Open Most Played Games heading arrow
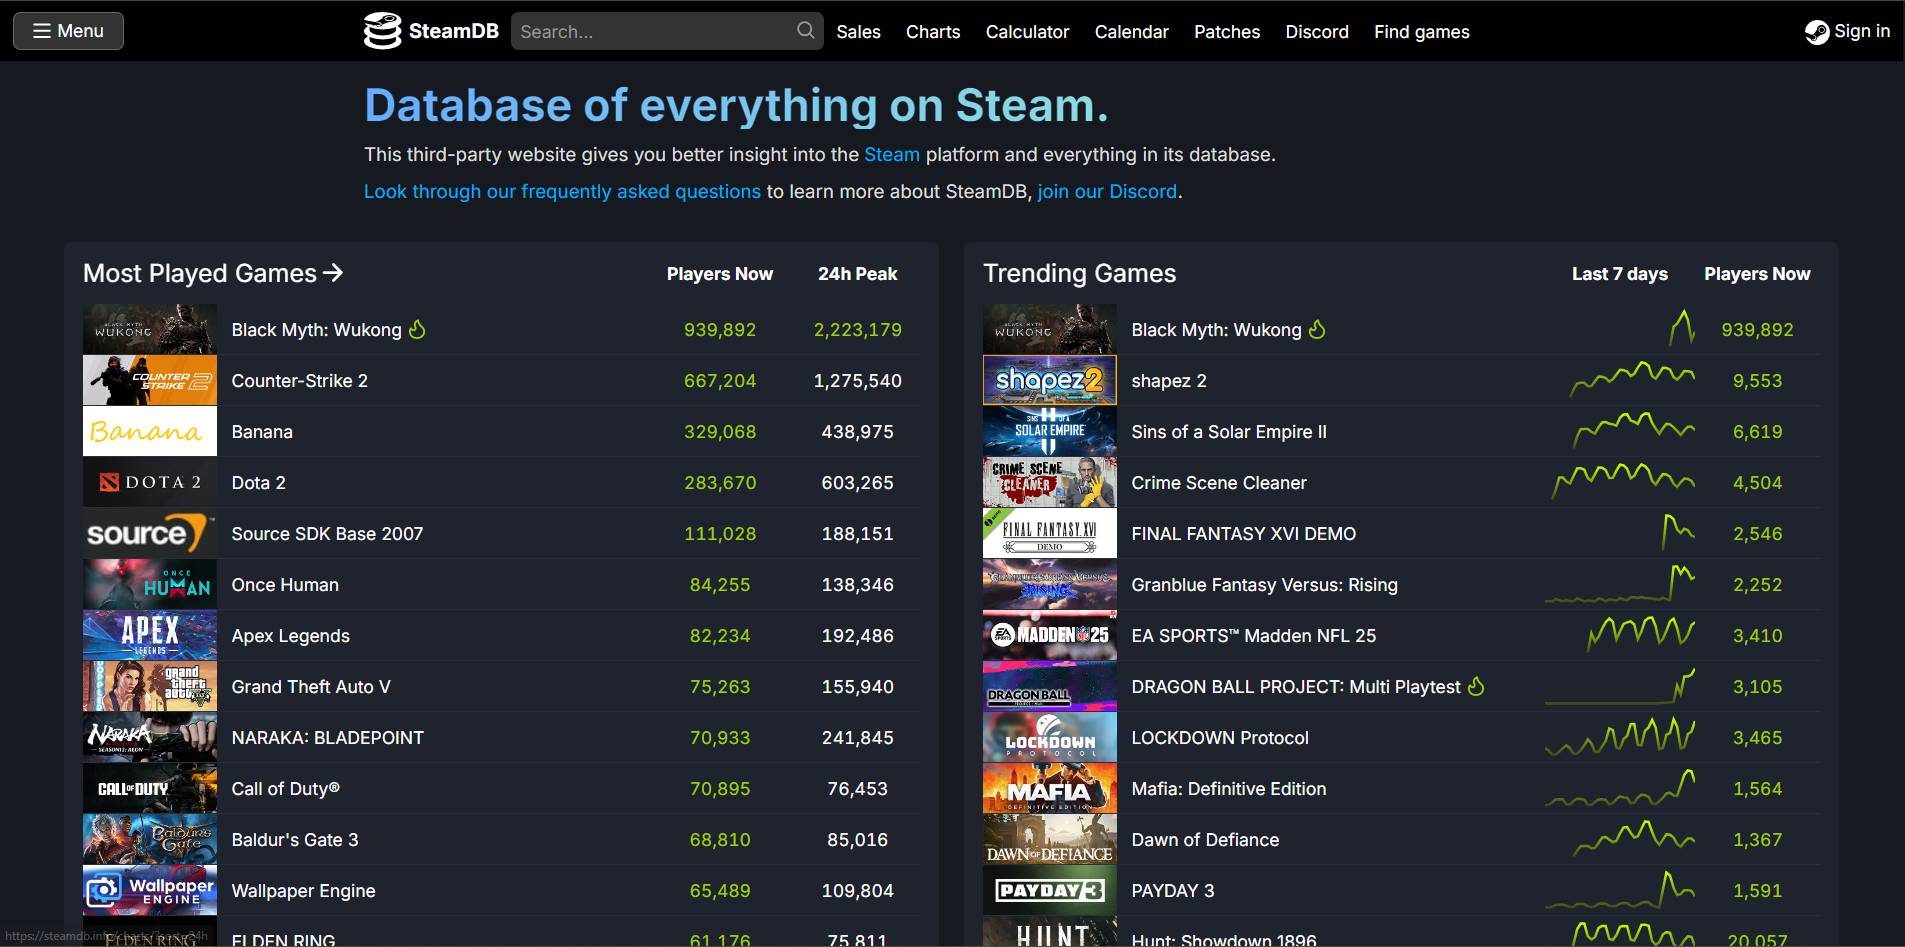Viewport: 1905px width, 947px height. tap(333, 273)
